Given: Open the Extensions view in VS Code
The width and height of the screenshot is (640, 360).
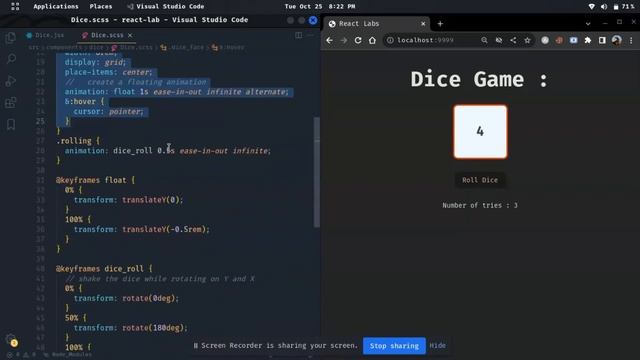Looking at the screenshot, I should tap(11, 102).
